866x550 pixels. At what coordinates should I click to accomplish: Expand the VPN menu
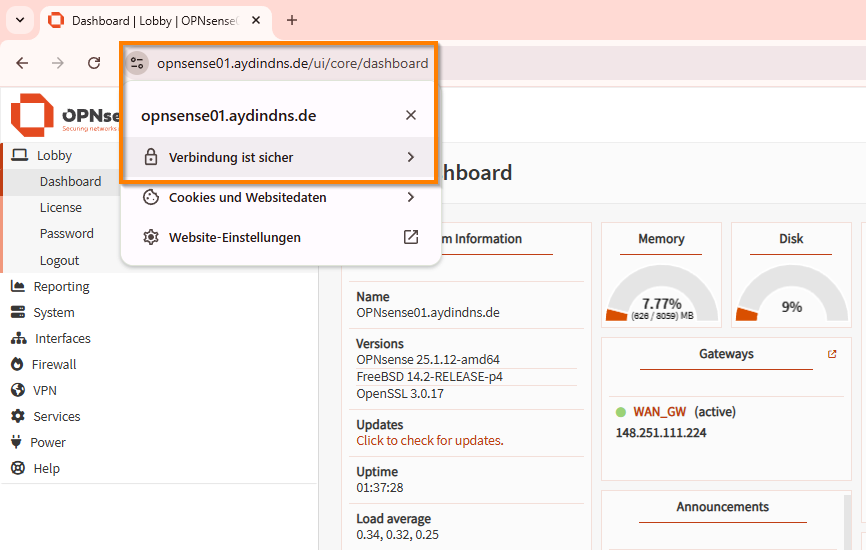pos(45,390)
